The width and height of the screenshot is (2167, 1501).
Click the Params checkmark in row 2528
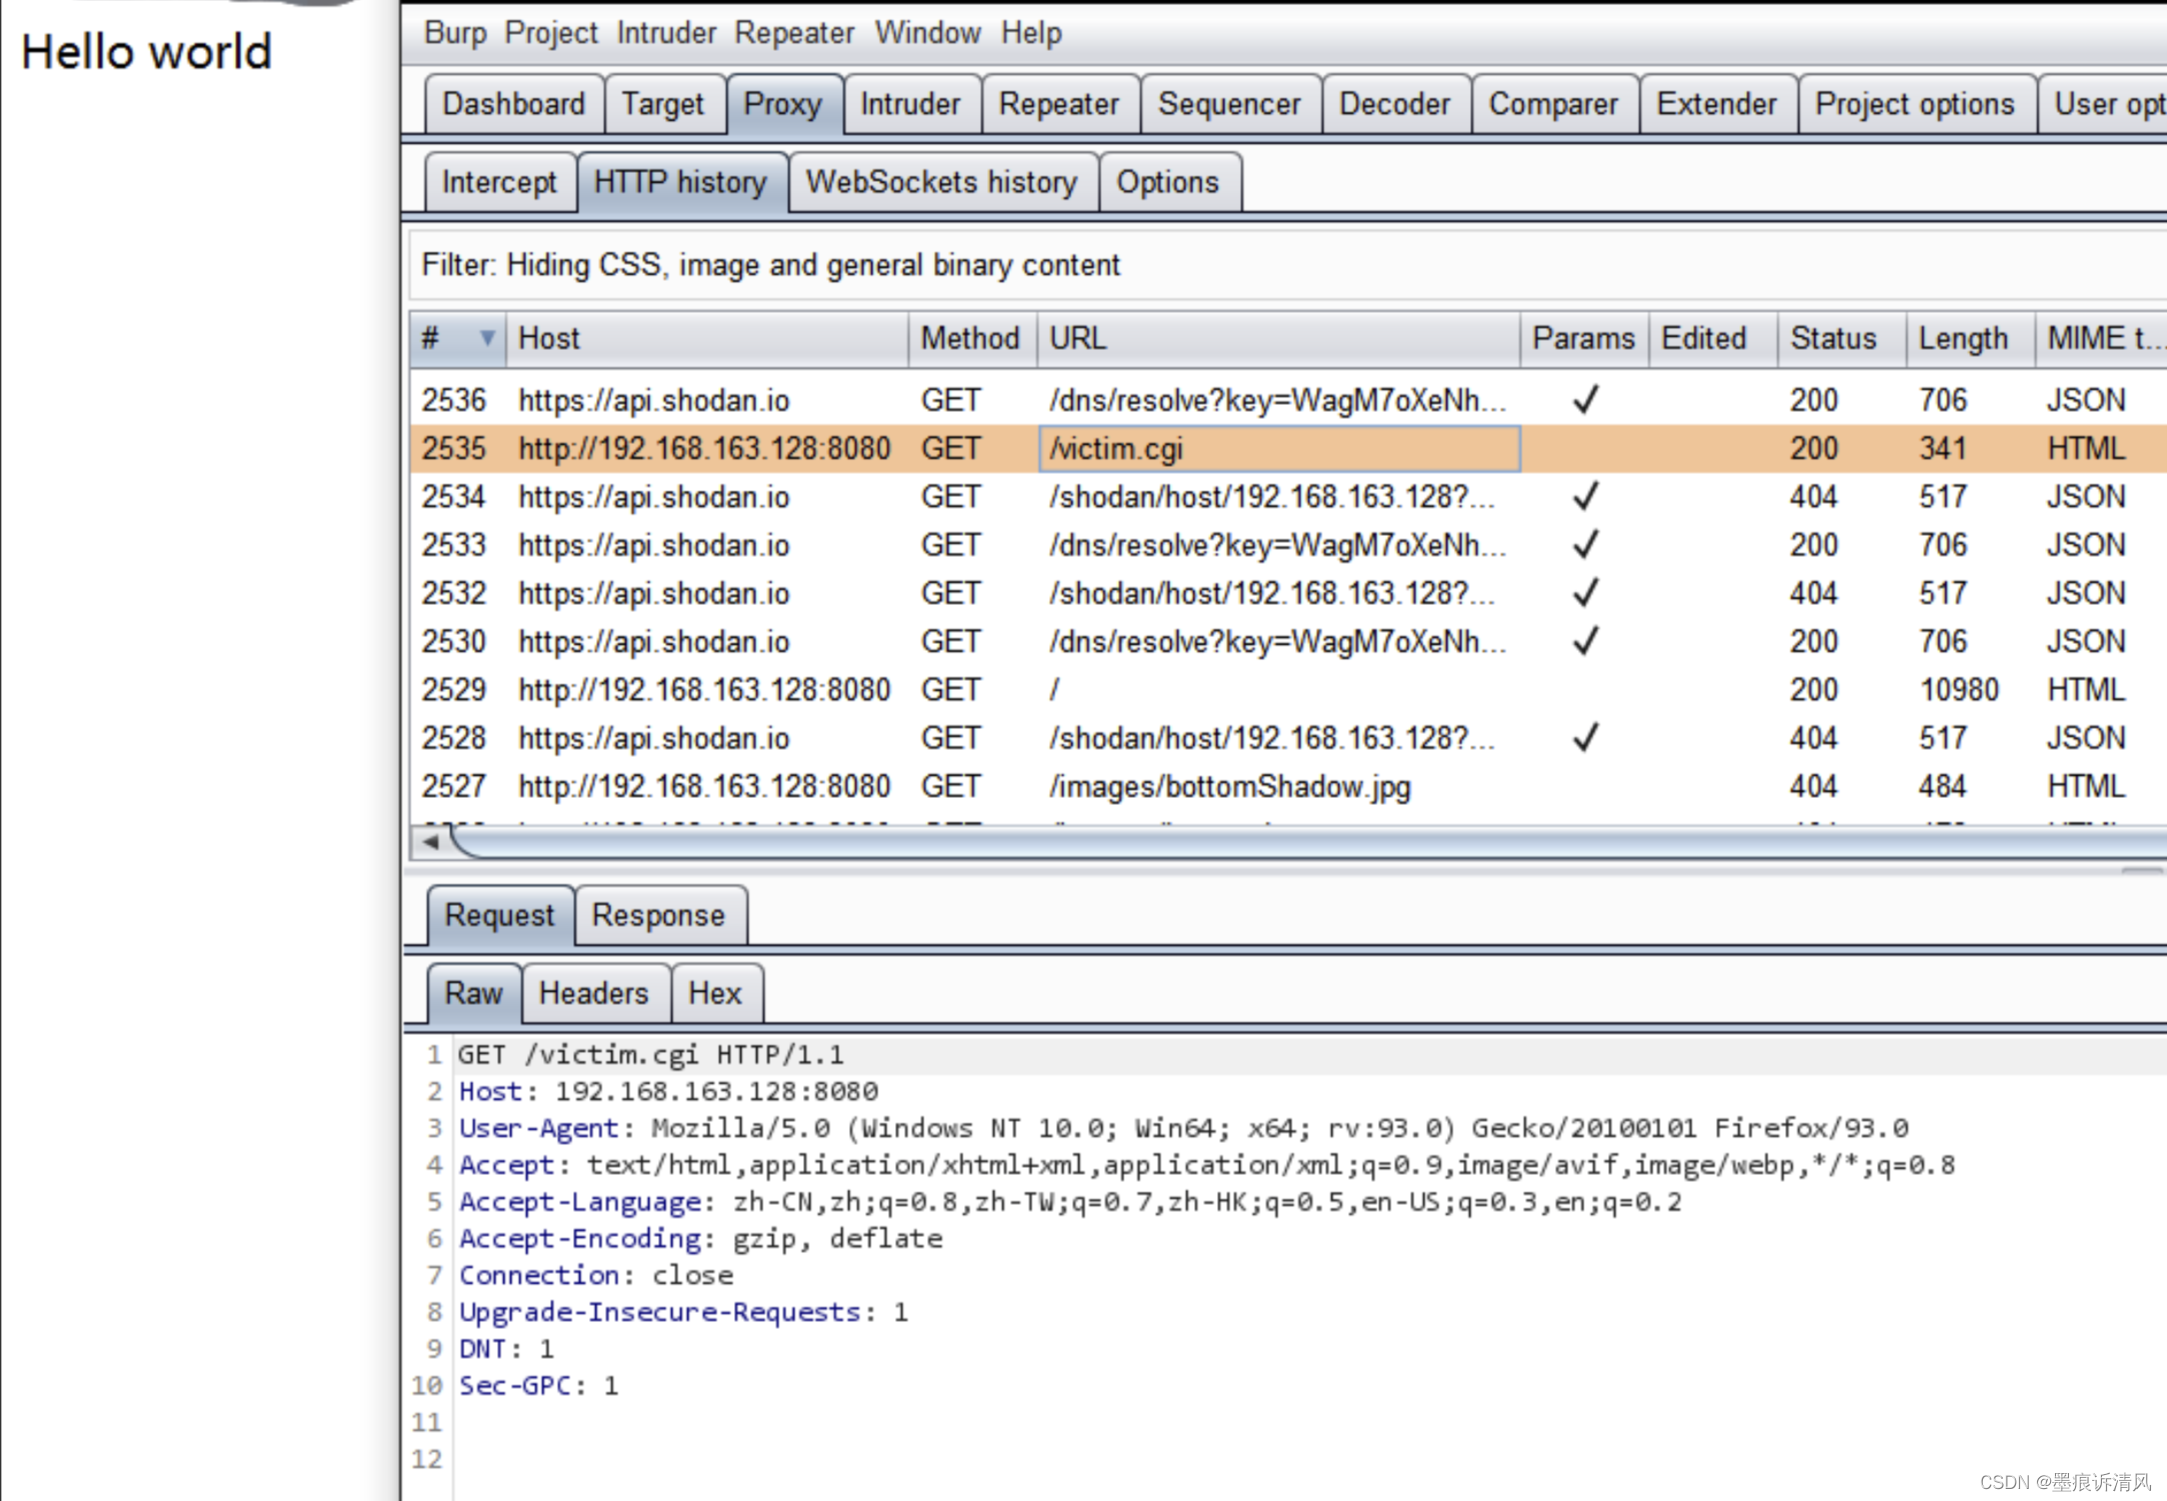click(1585, 738)
